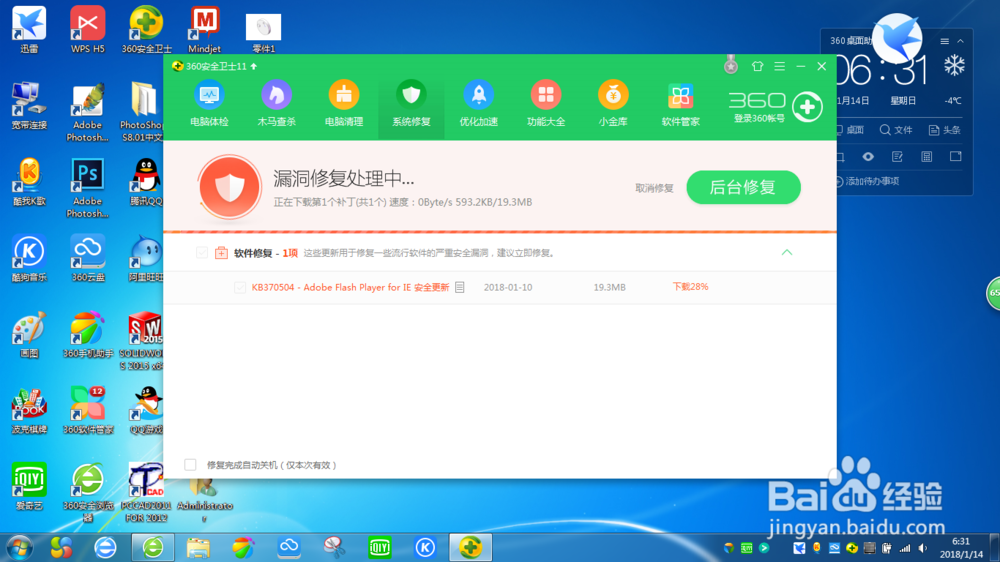1000x562 pixels.
Task: Open the 波克棋牌 desktop shortcut
Action: coord(29,410)
